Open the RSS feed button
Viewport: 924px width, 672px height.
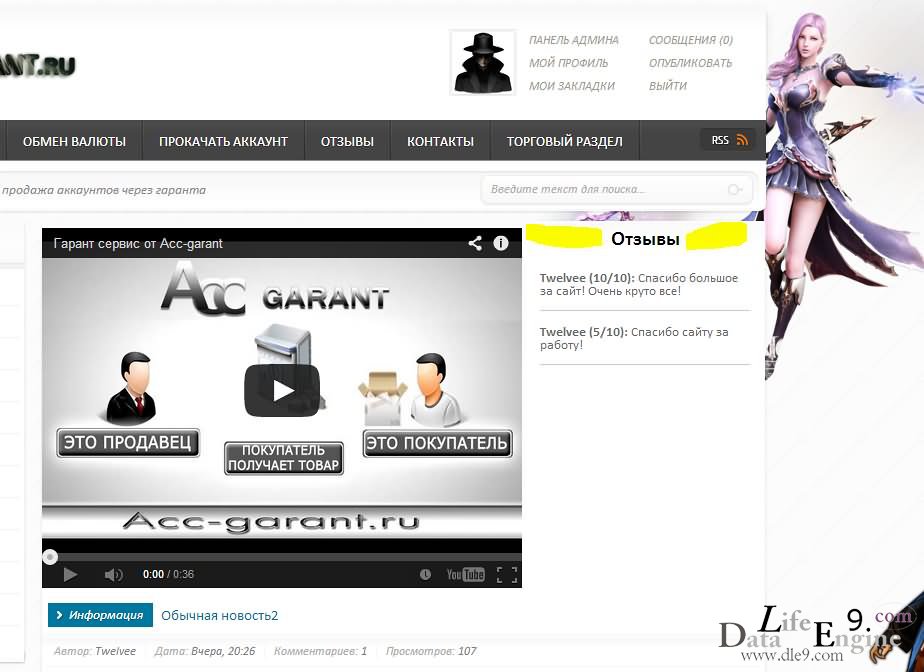click(x=729, y=140)
